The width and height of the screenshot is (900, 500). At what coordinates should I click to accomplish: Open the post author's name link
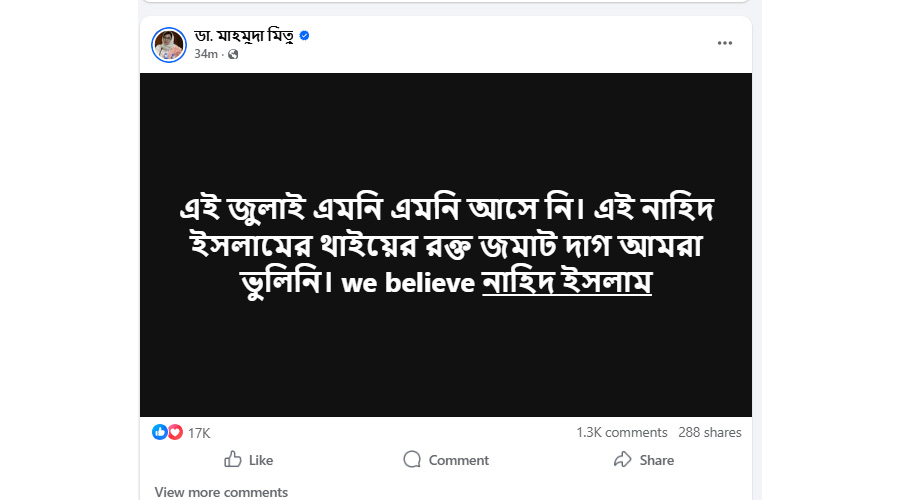coord(243,36)
